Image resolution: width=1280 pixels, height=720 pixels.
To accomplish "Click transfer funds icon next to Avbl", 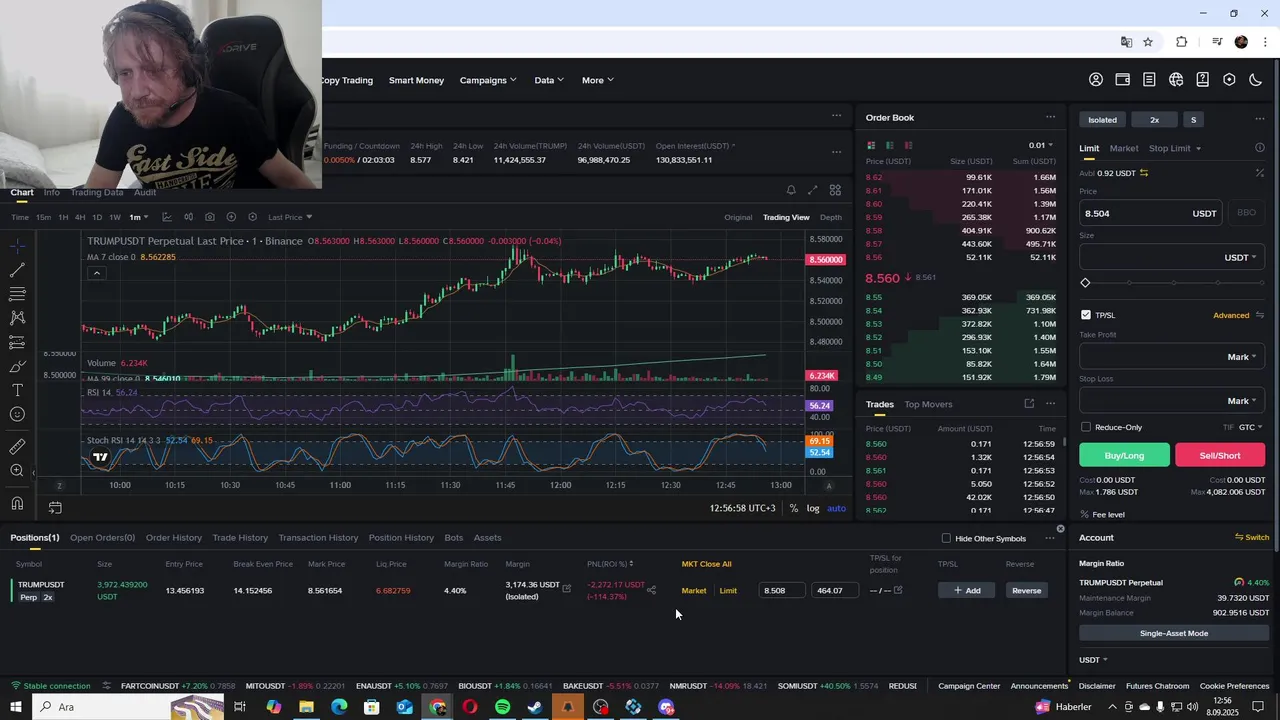I will (1144, 173).
